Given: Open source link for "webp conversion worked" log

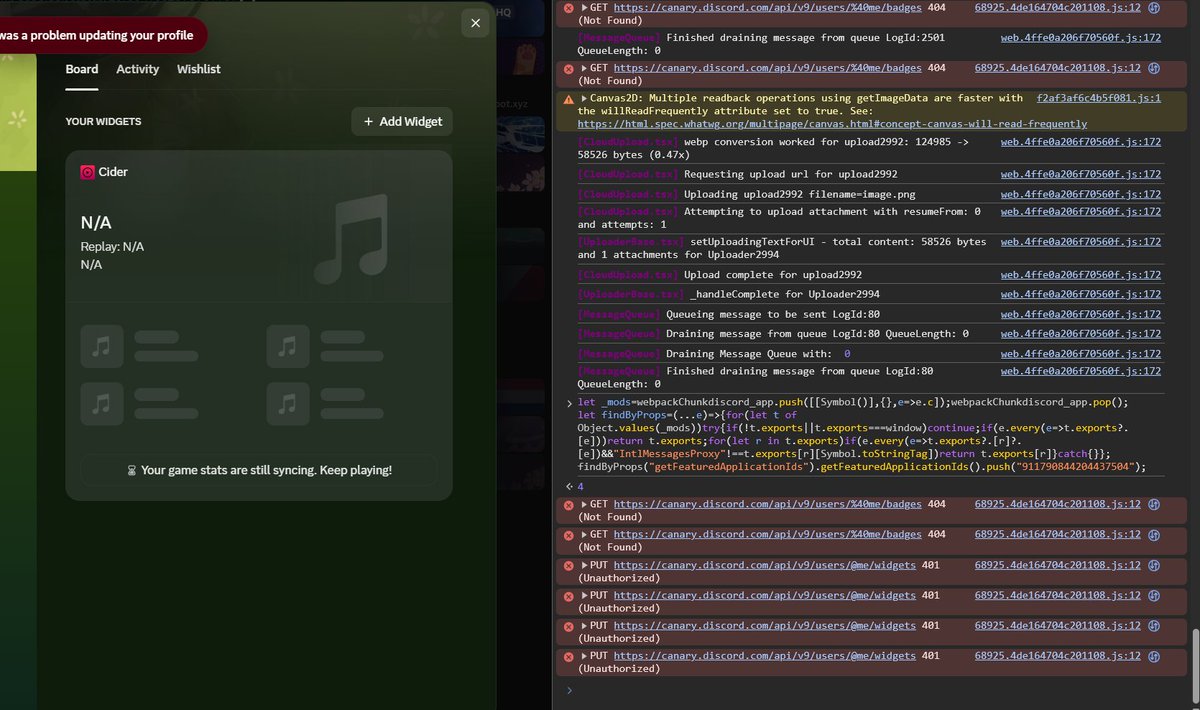Looking at the screenshot, I should 1081,143.
